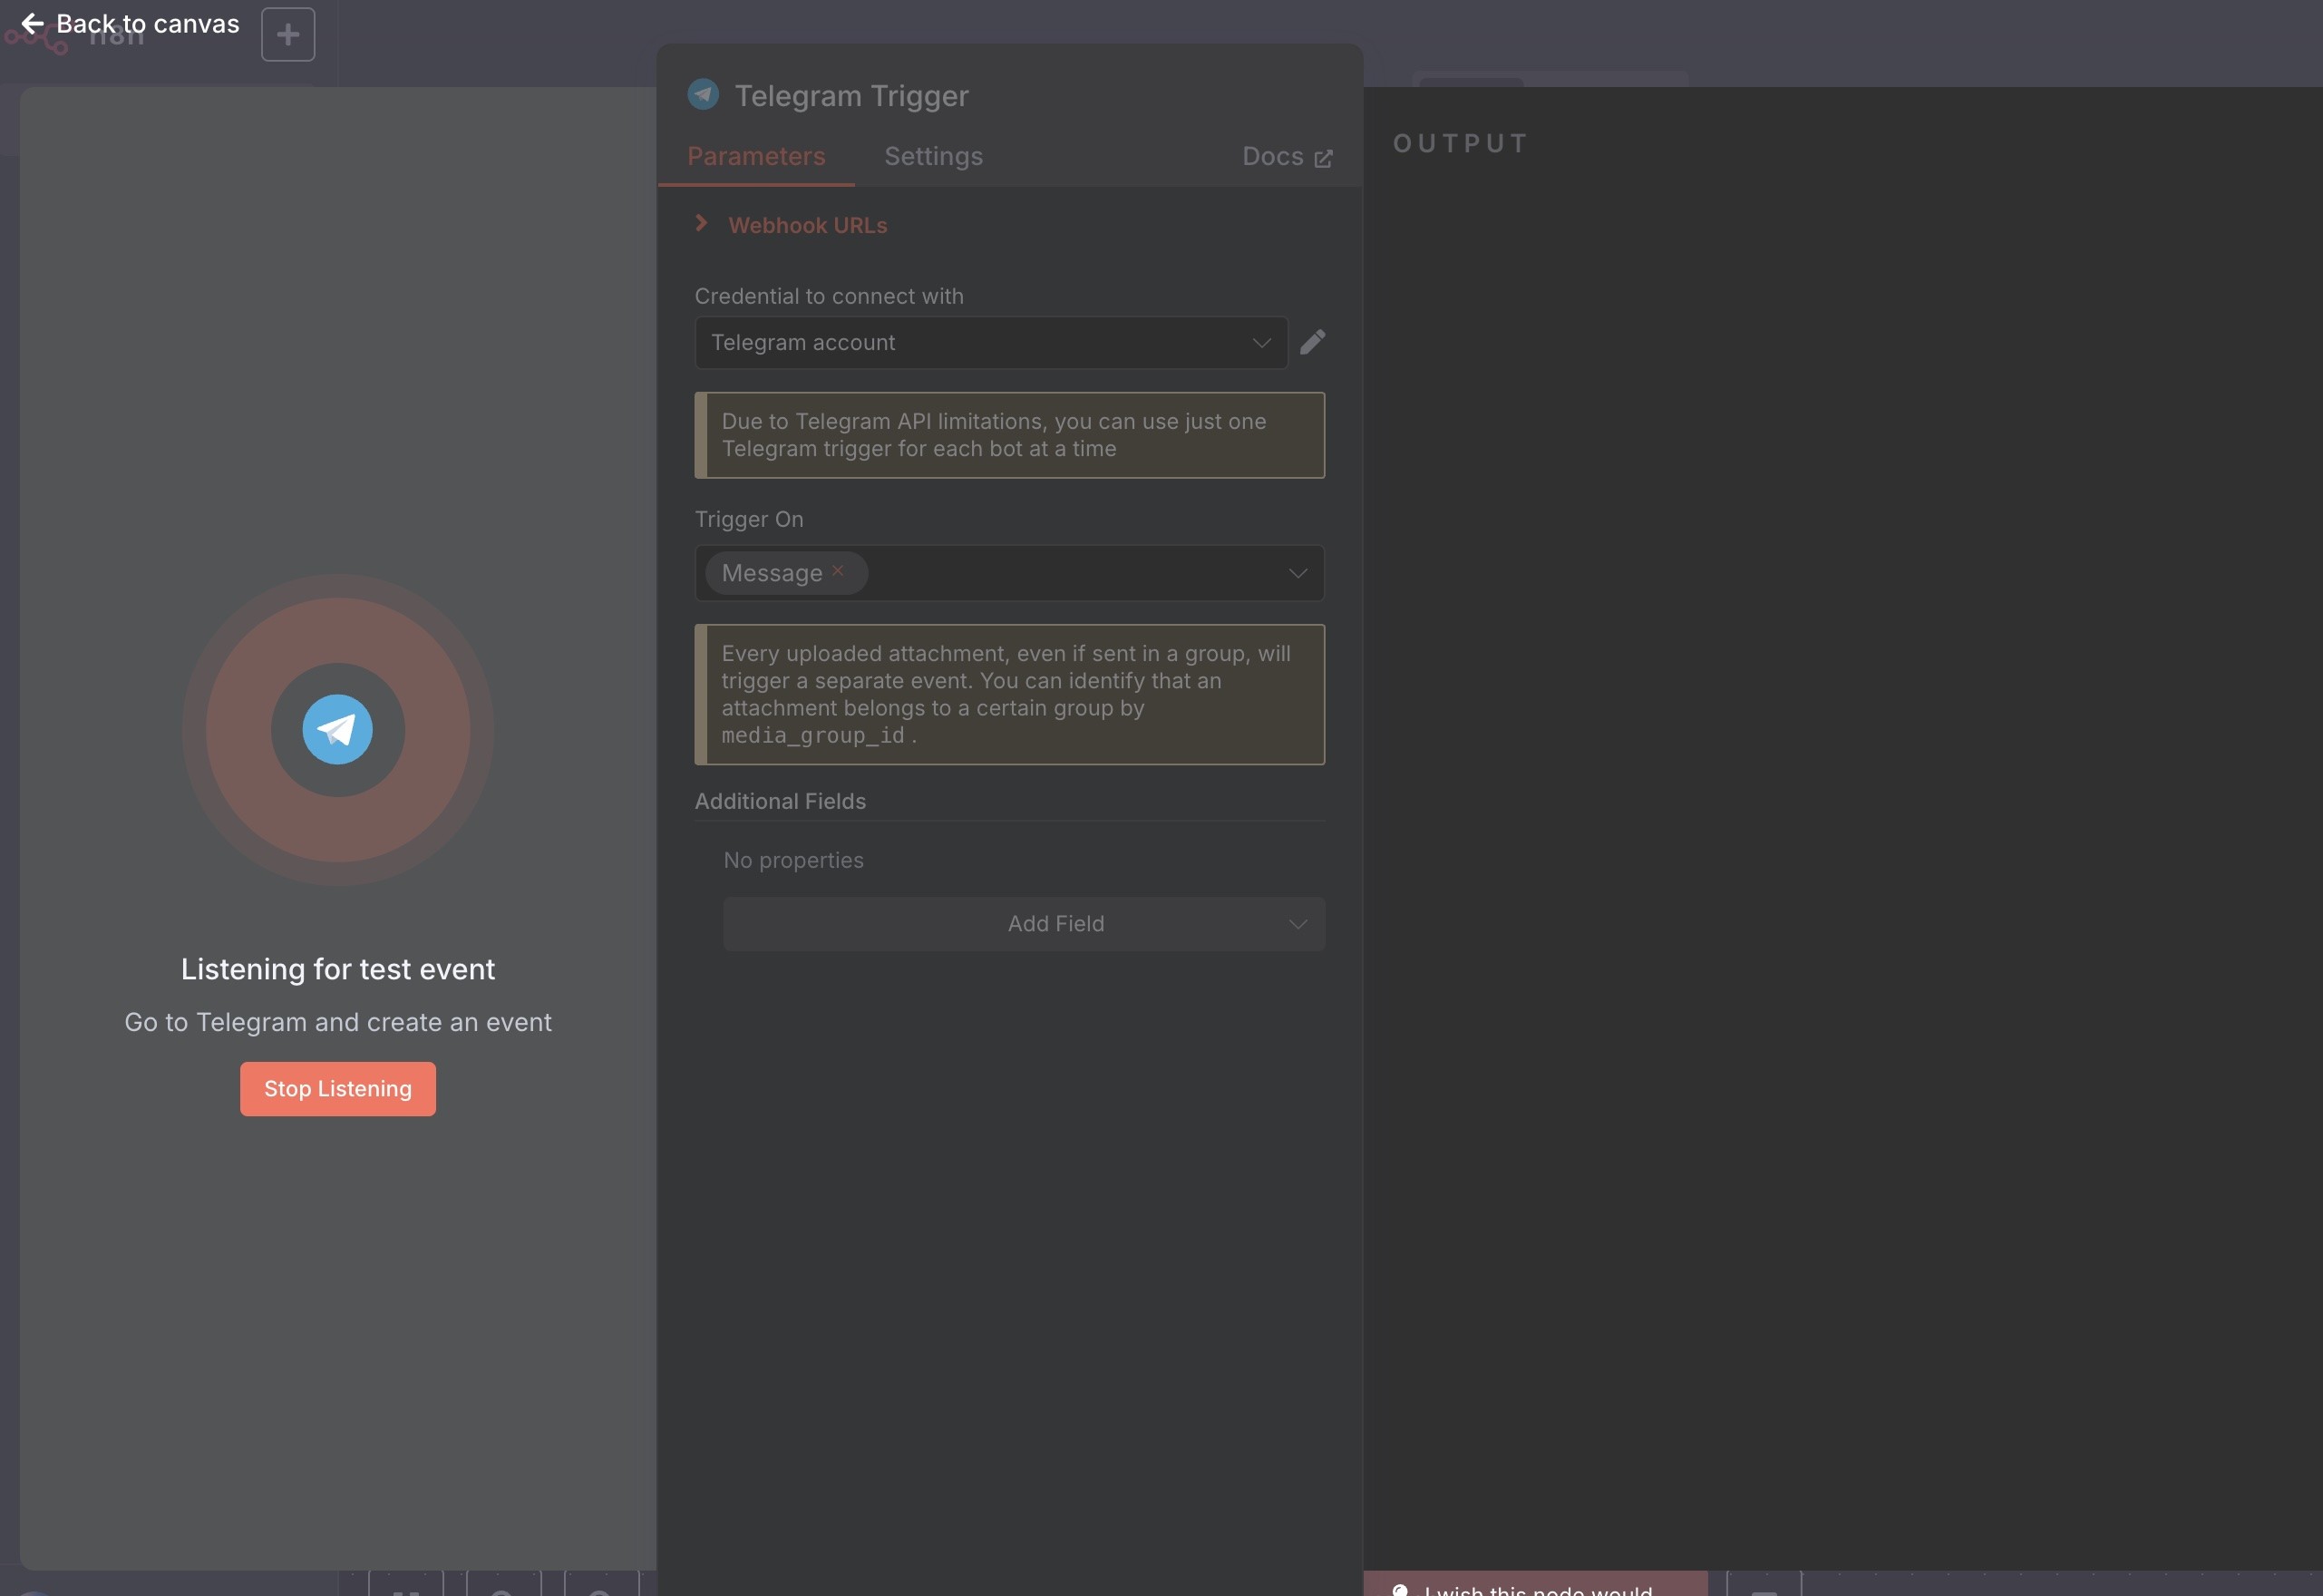
Task: Click the back arrow icon
Action: click(x=32, y=24)
